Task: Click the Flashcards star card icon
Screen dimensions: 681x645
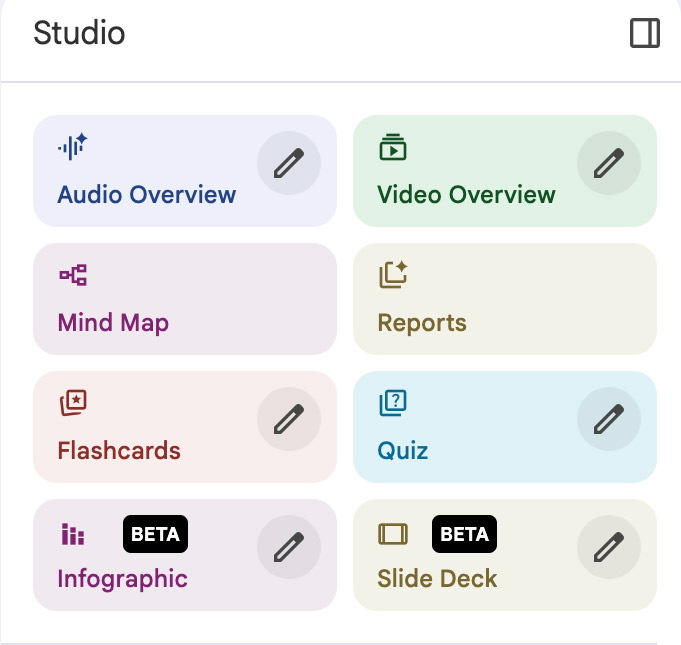Action: (72, 403)
